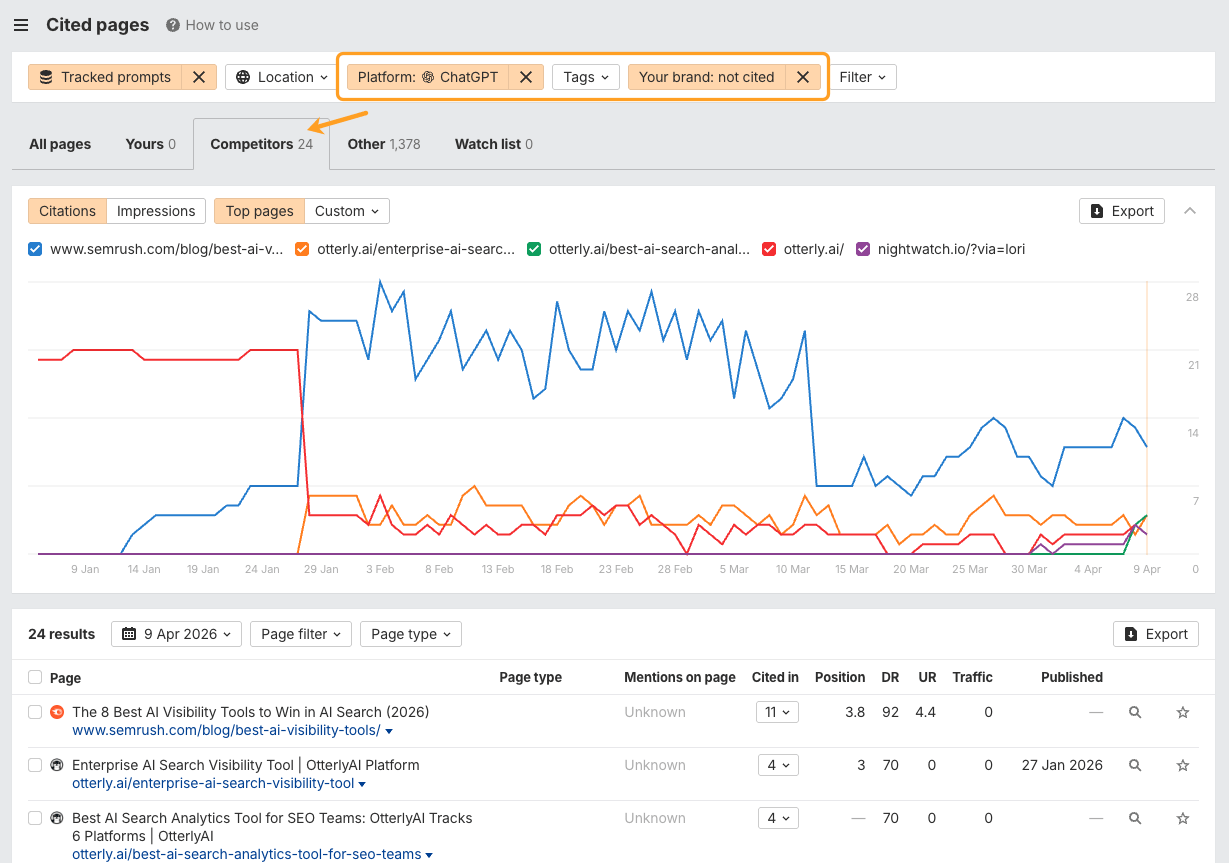Viewport: 1229px width, 863px height.
Task: Click the Tracked prompts filter icon
Action: [45, 77]
